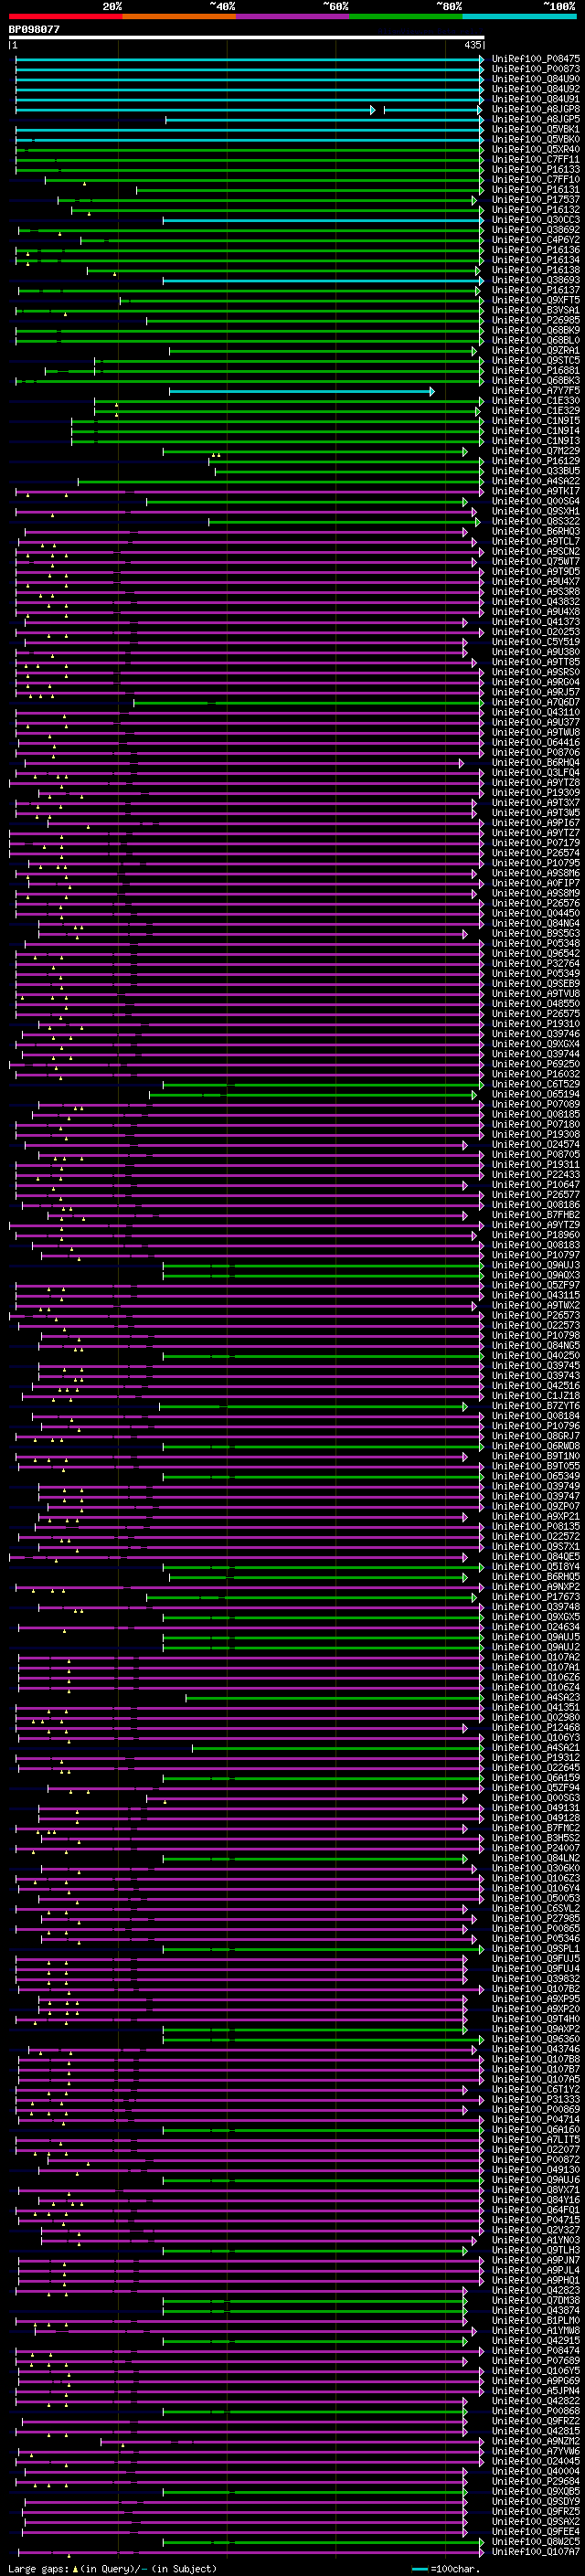Viewport: 585px width, 2576px height.
Task: Click the white query length ruler bar
Action: pyautogui.click(x=247, y=37)
